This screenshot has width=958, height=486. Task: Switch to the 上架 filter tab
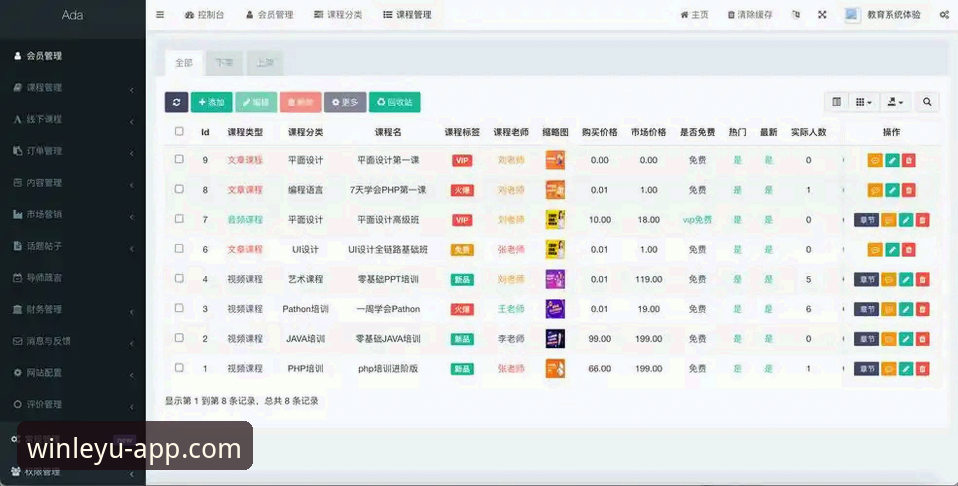tap(265, 63)
